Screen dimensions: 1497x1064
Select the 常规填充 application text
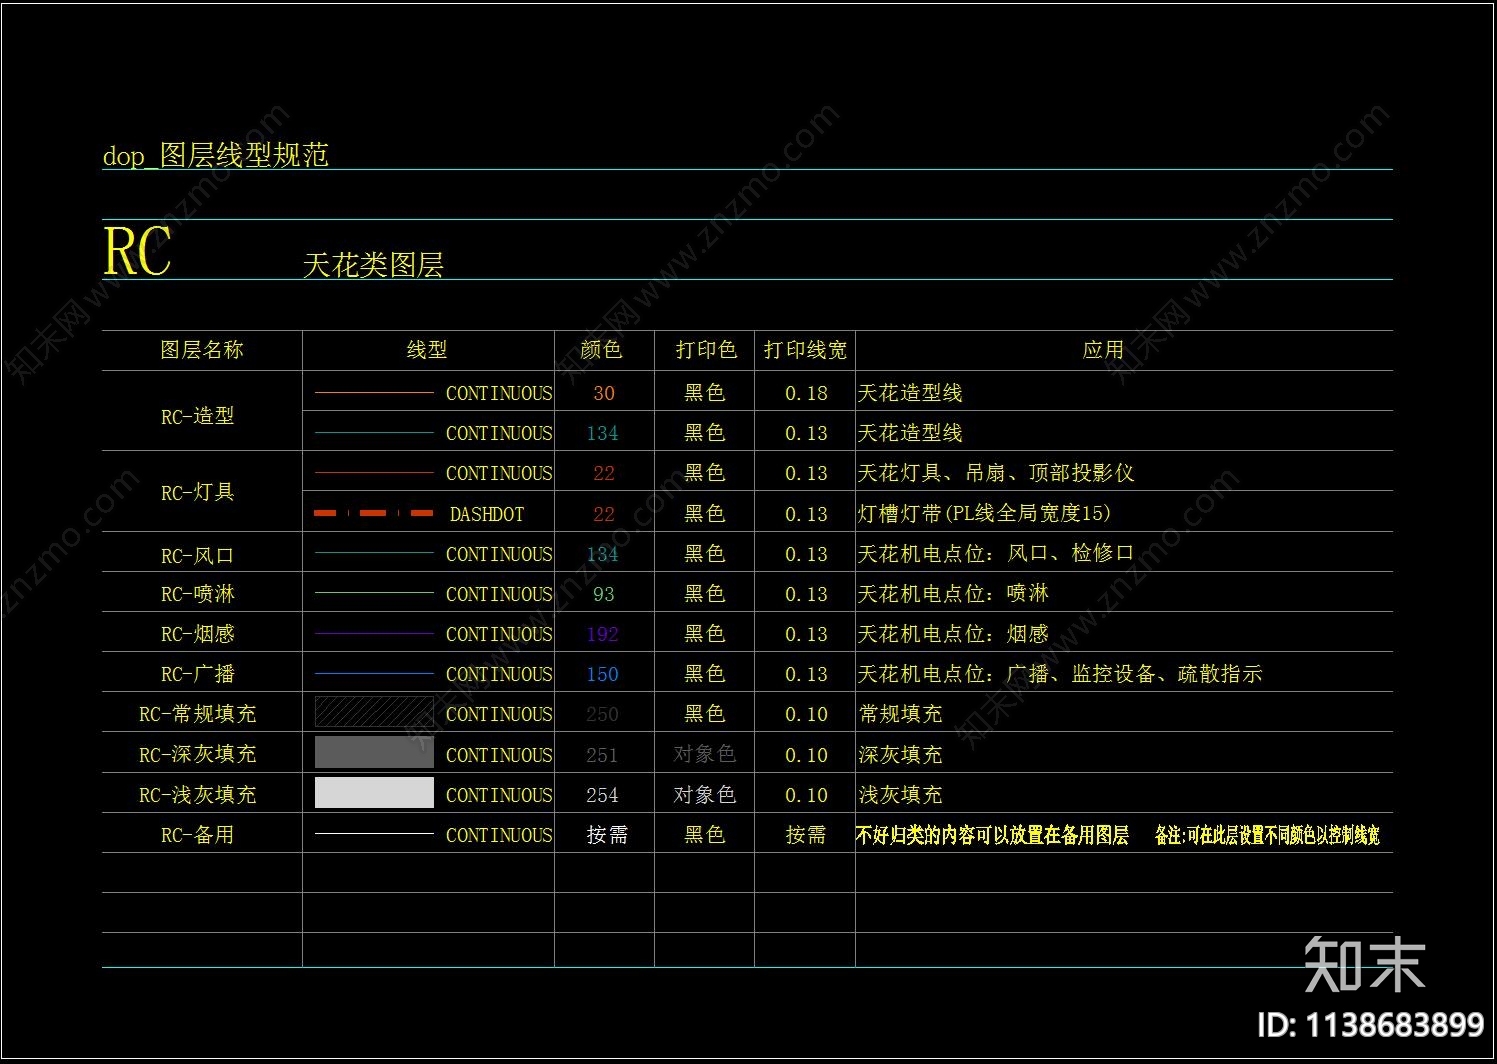click(x=900, y=714)
